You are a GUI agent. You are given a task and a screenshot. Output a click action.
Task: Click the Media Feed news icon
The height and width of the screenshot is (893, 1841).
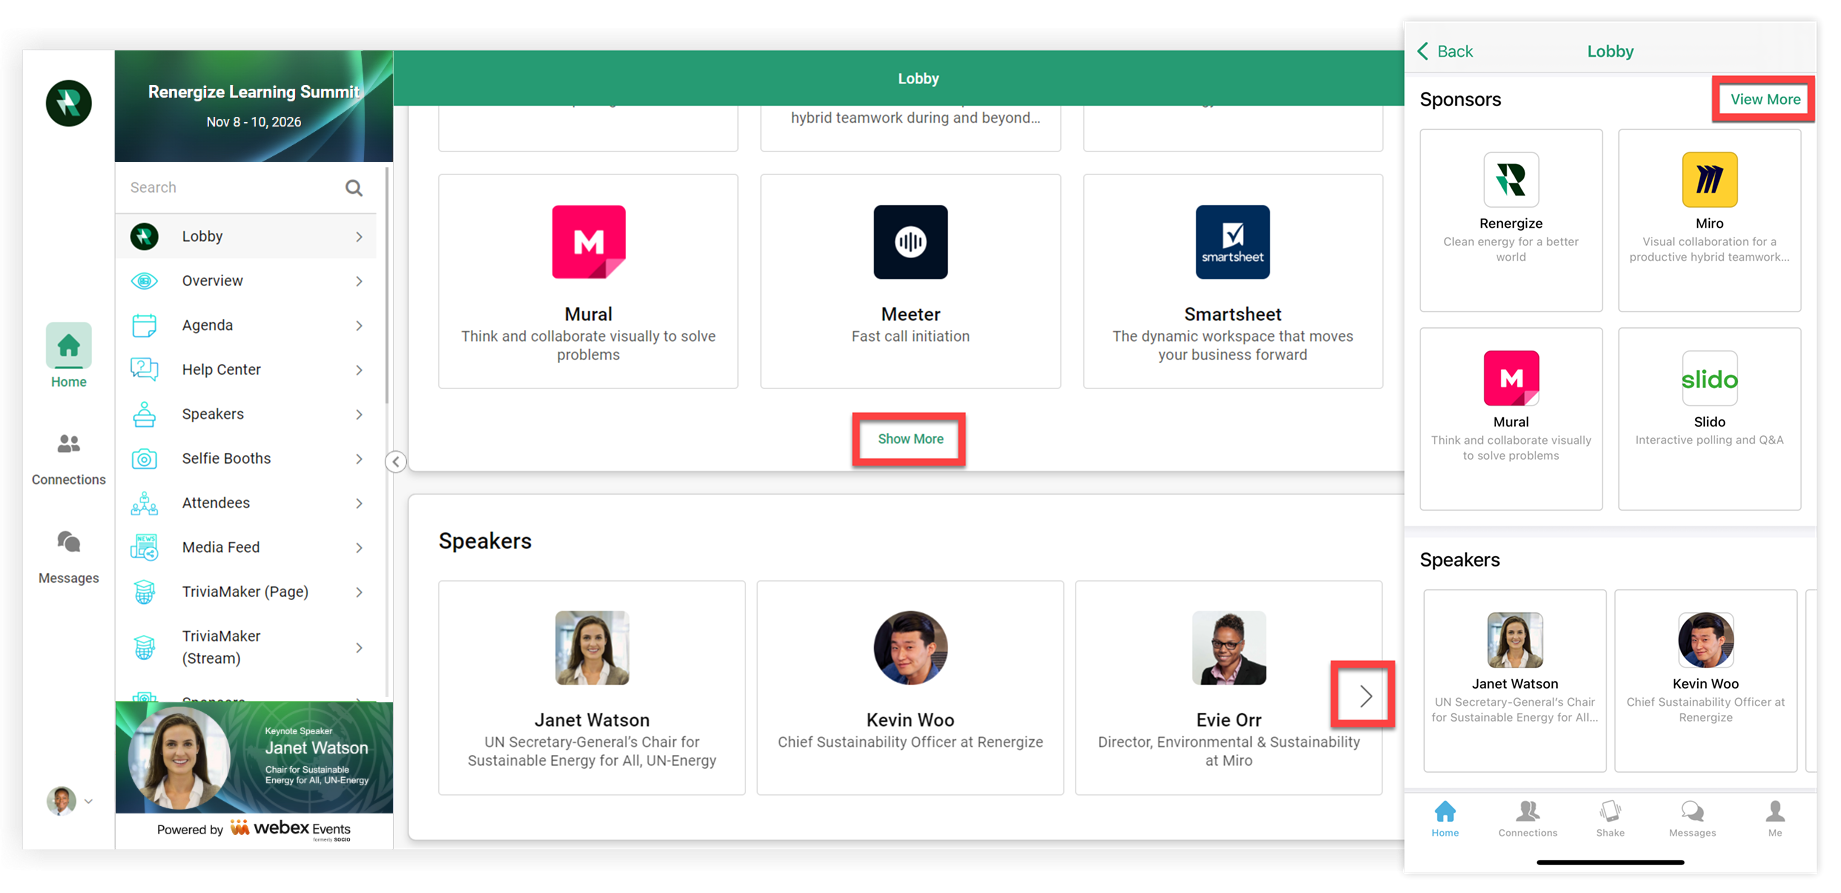(x=144, y=547)
